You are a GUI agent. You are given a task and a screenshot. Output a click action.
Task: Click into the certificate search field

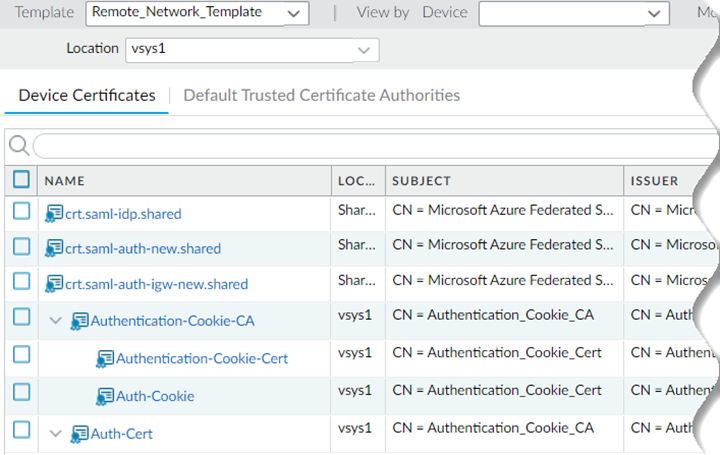coord(370,147)
